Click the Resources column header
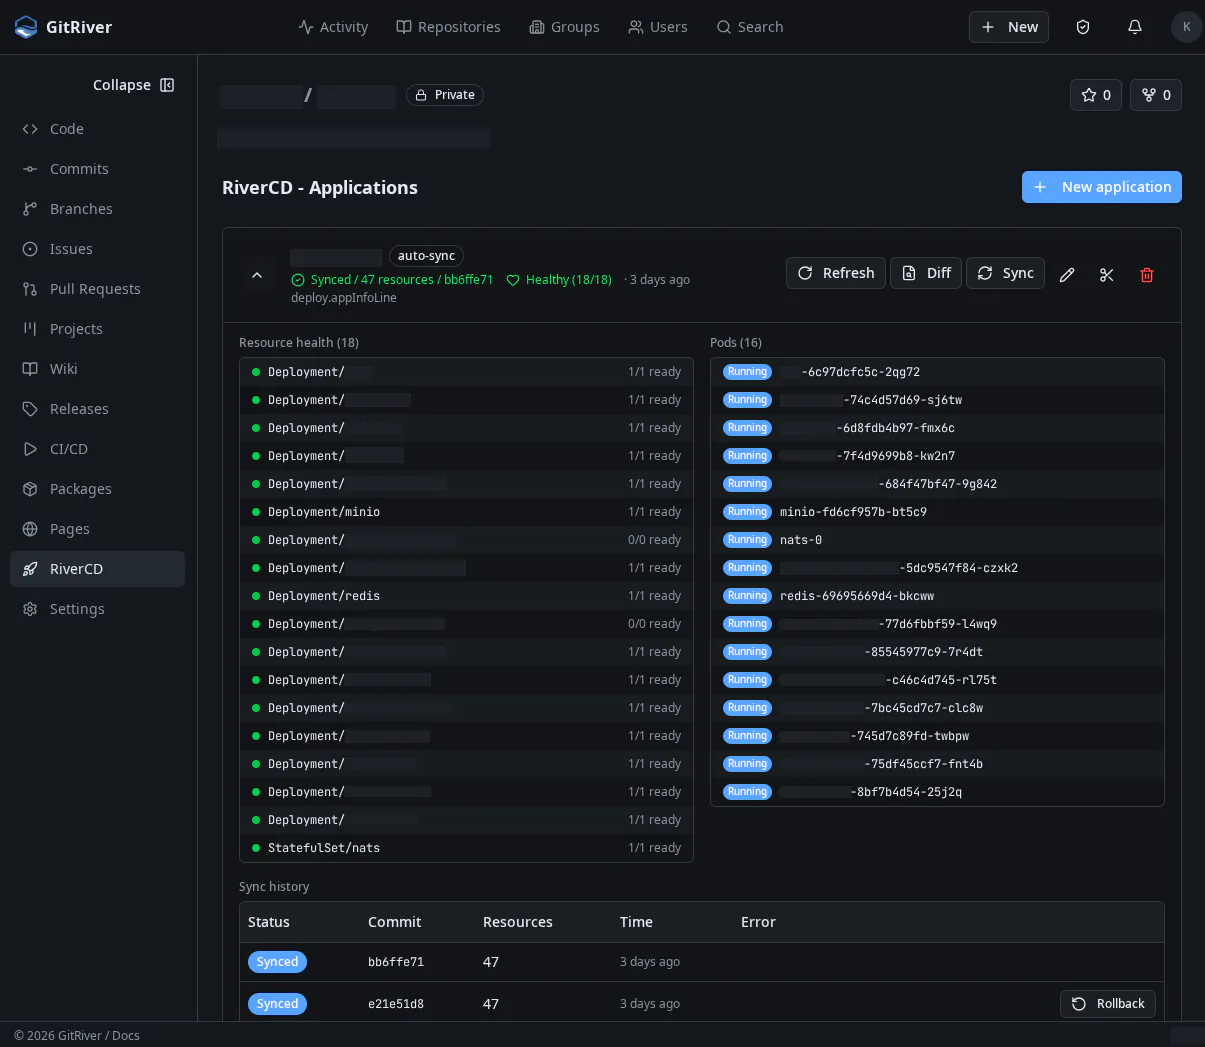Image resolution: width=1205 pixels, height=1047 pixels. point(518,922)
